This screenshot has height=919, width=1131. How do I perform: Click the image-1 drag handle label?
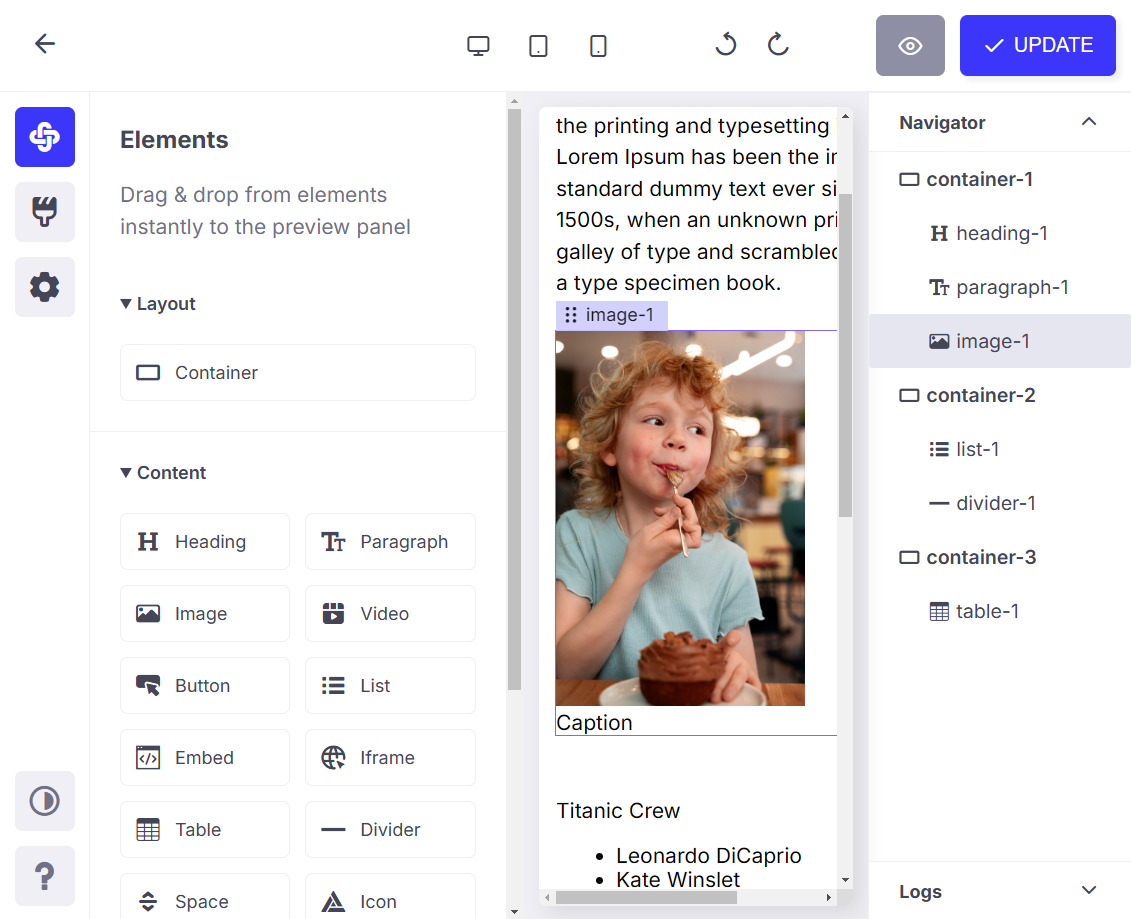pyautogui.click(x=611, y=316)
